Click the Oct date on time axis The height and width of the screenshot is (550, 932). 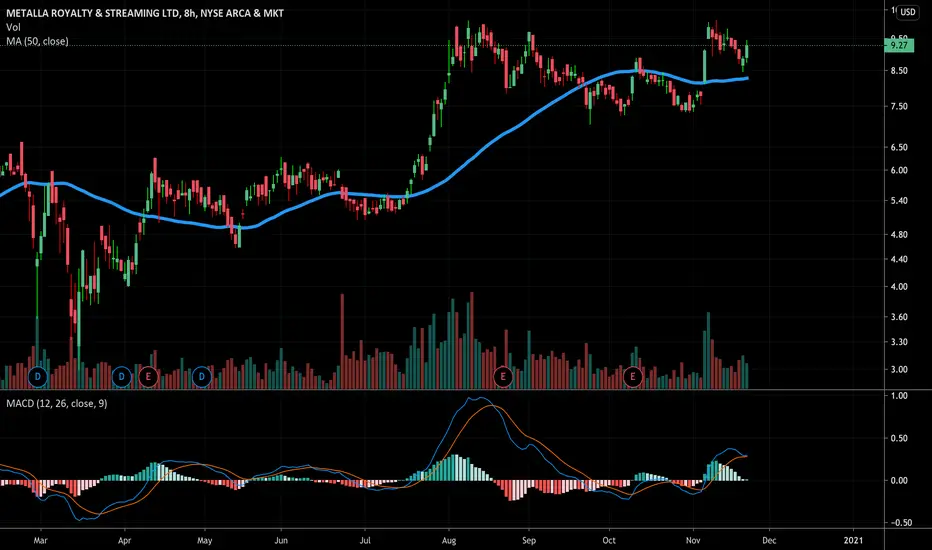click(x=609, y=540)
